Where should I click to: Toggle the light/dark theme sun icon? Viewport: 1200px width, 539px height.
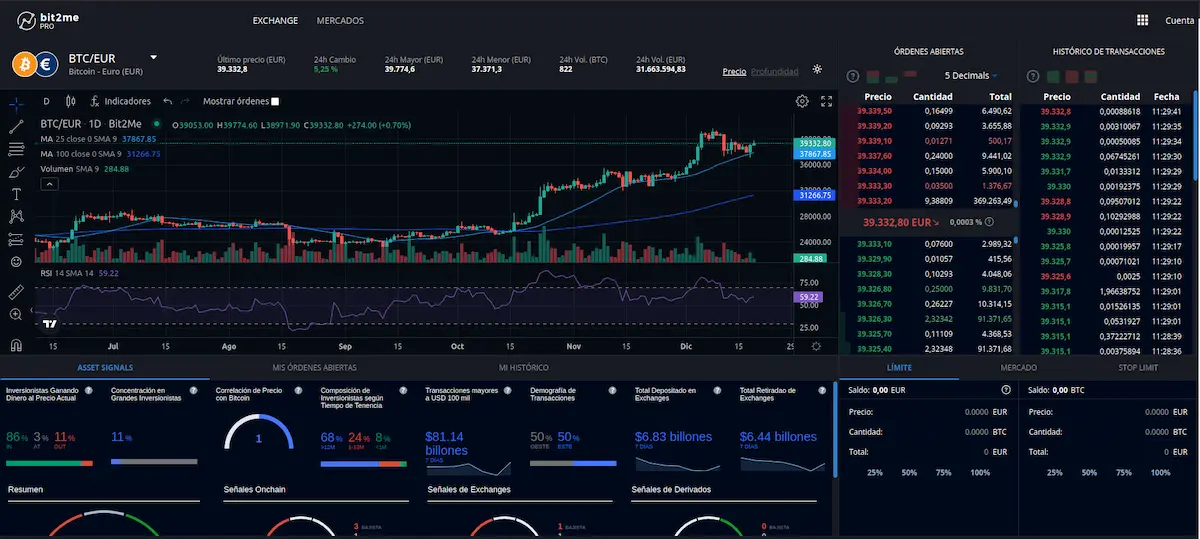(818, 70)
